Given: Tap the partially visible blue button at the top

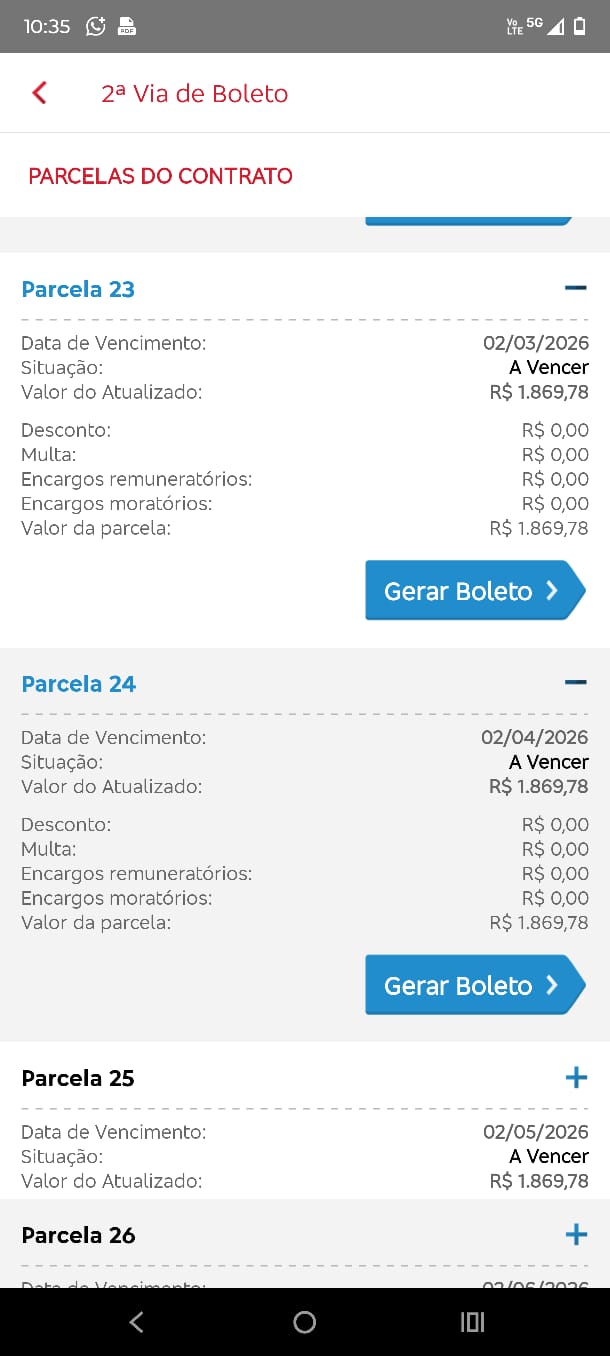Looking at the screenshot, I should [468, 219].
